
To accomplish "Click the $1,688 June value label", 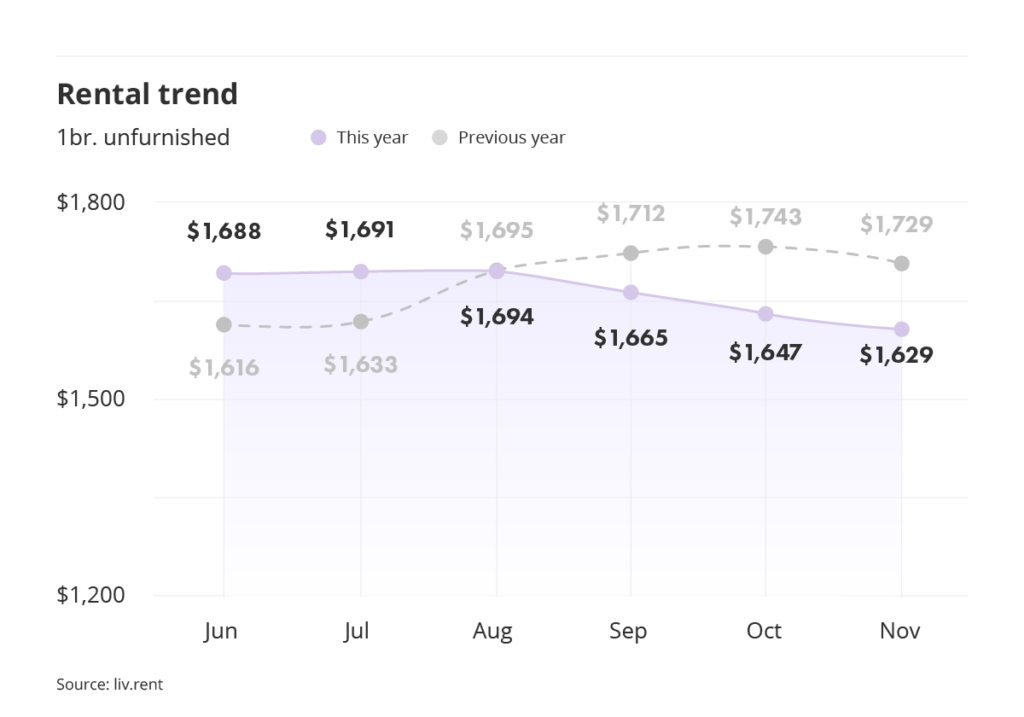I will (x=224, y=232).
